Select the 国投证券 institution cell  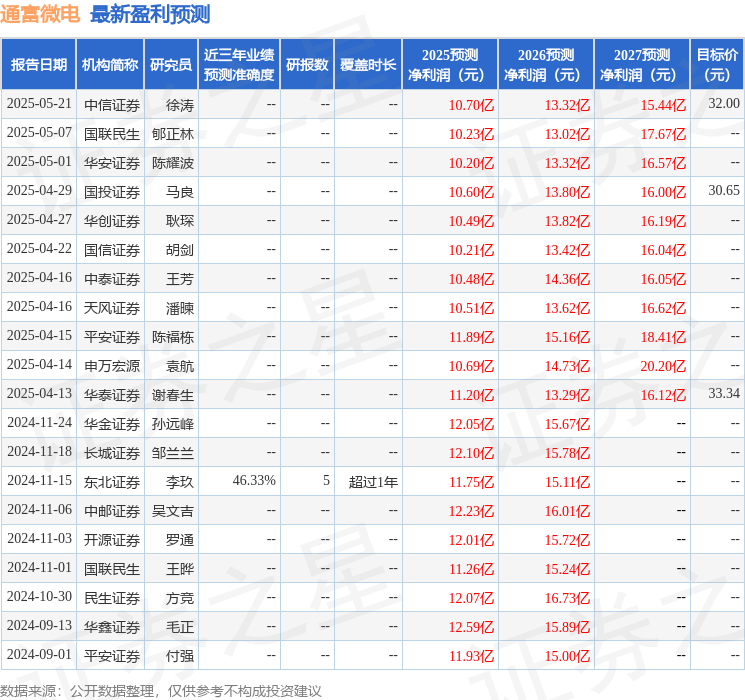click(112, 192)
